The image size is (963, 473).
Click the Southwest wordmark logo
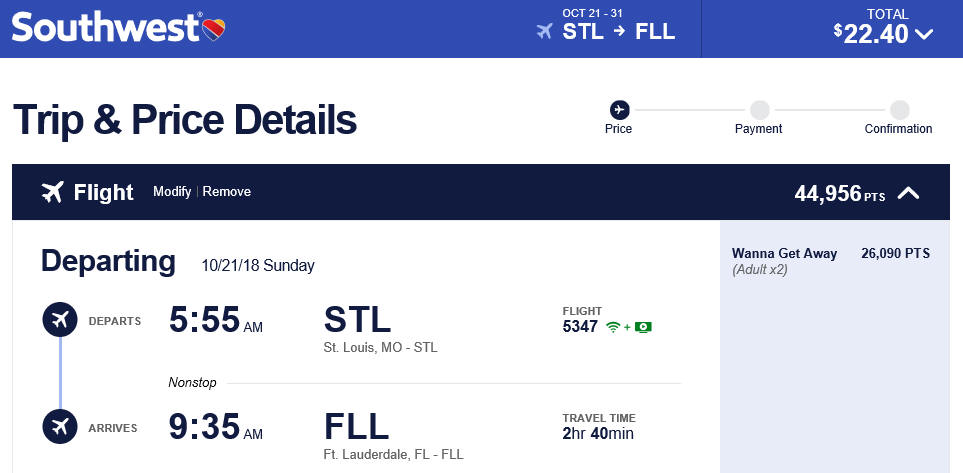click(106, 27)
